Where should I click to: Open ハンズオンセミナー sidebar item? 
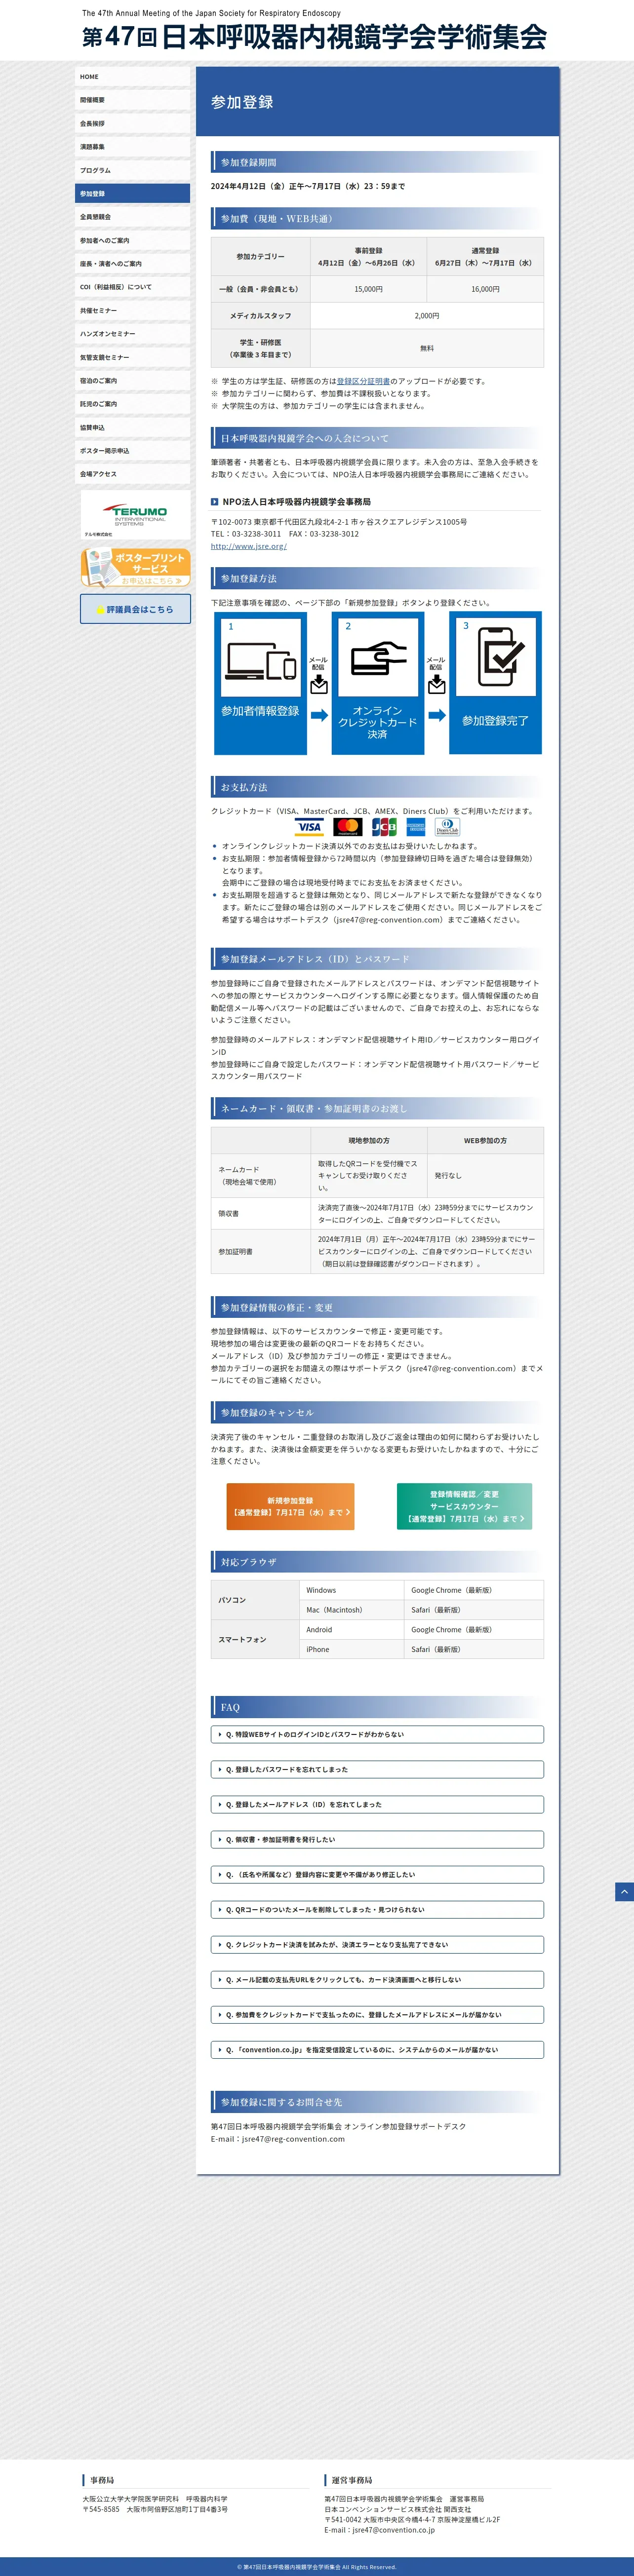[133, 334]
